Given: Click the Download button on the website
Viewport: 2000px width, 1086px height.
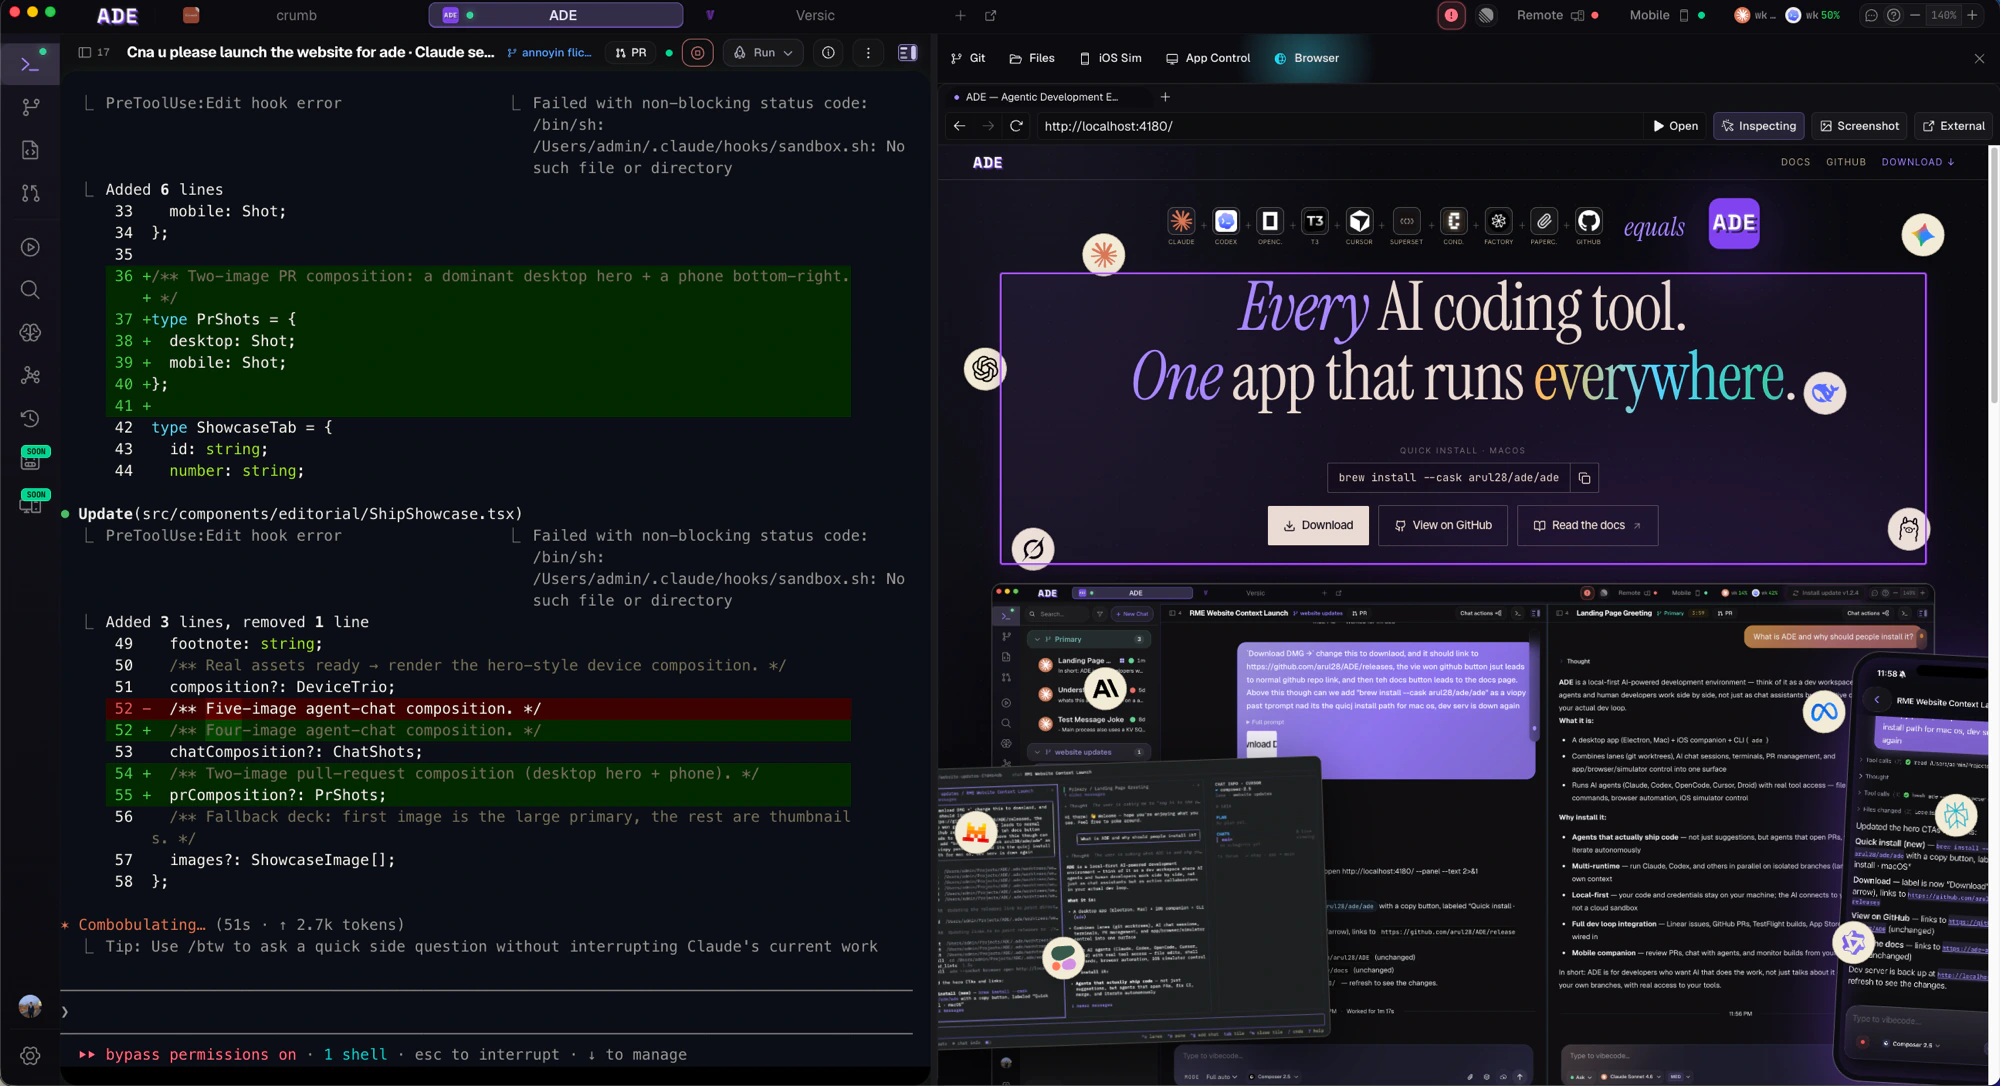Looking at the screenshot, I should (1318, 525).
